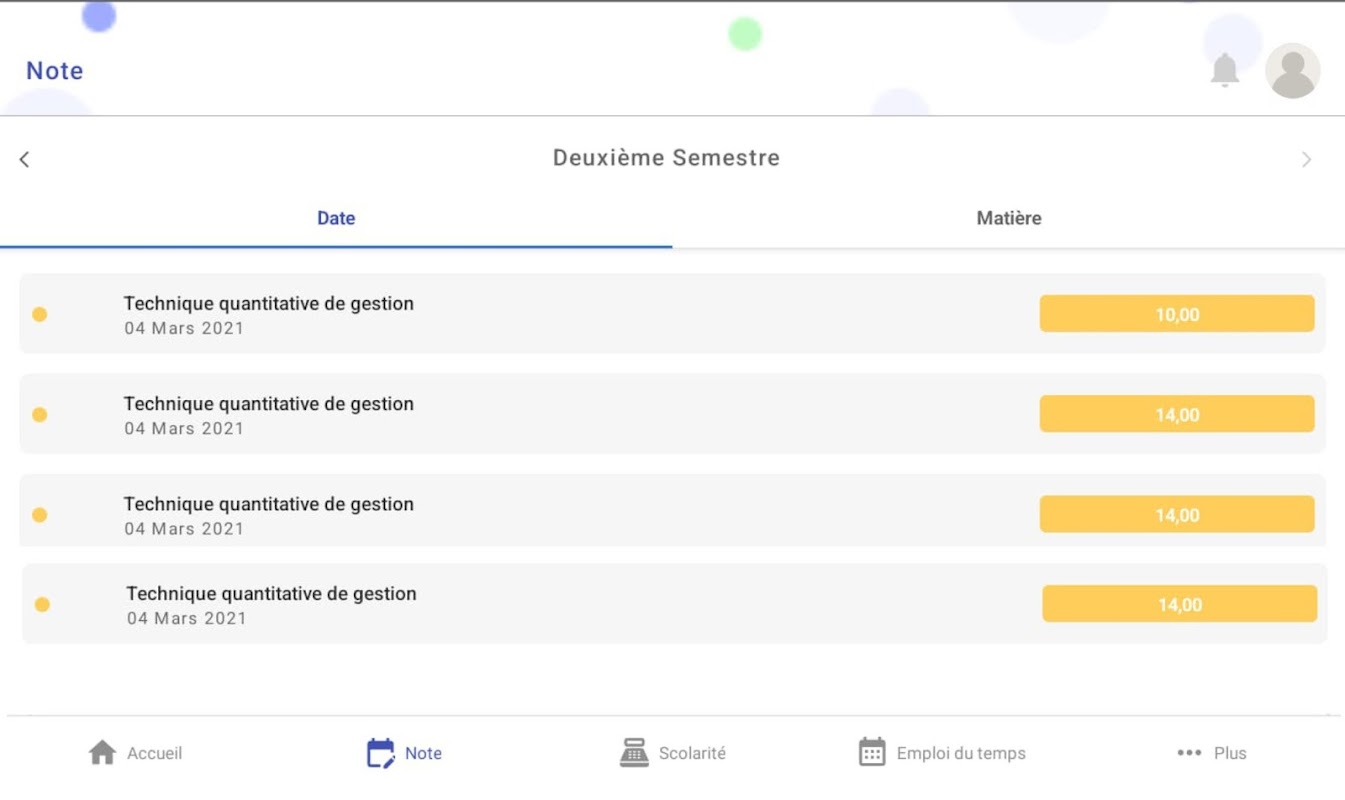Select the yellow dot of the last entry

tap(42, 604)
